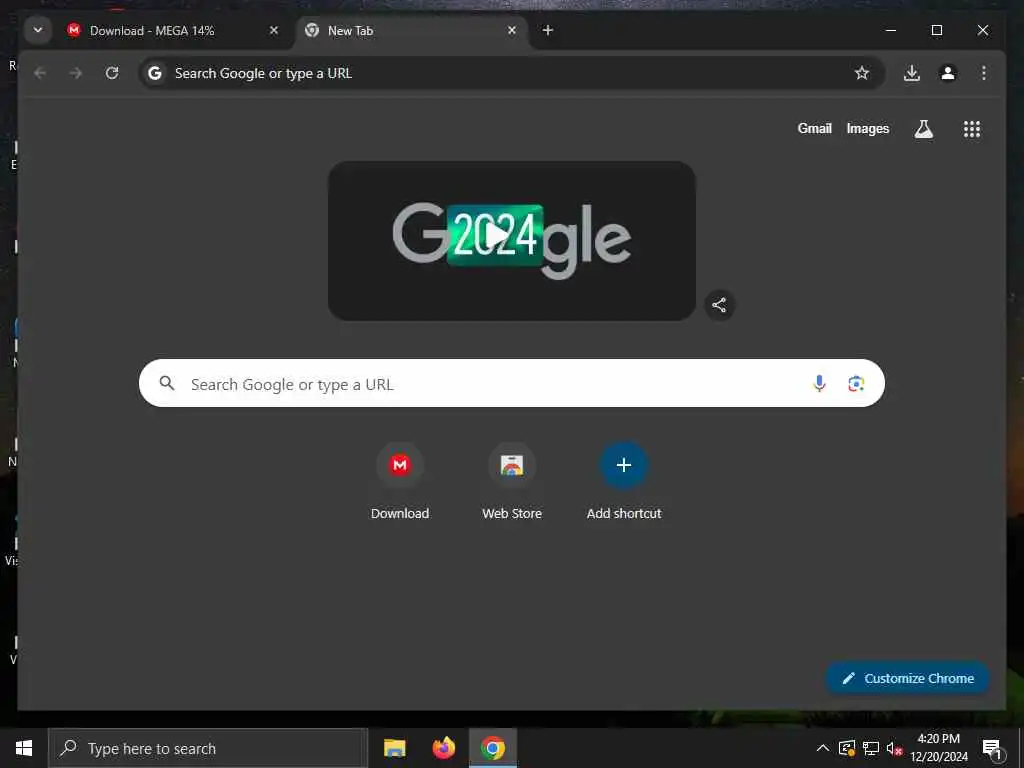The image size is (1024, 768).
Task: Reload the page
Action: point(112,73)
